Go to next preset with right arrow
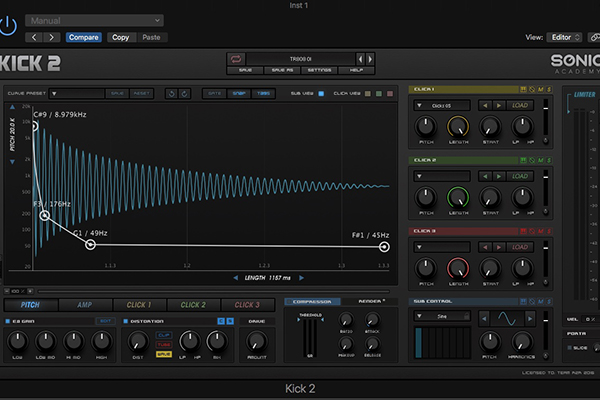This screenshot has height=400, width=600. (51, 37)
